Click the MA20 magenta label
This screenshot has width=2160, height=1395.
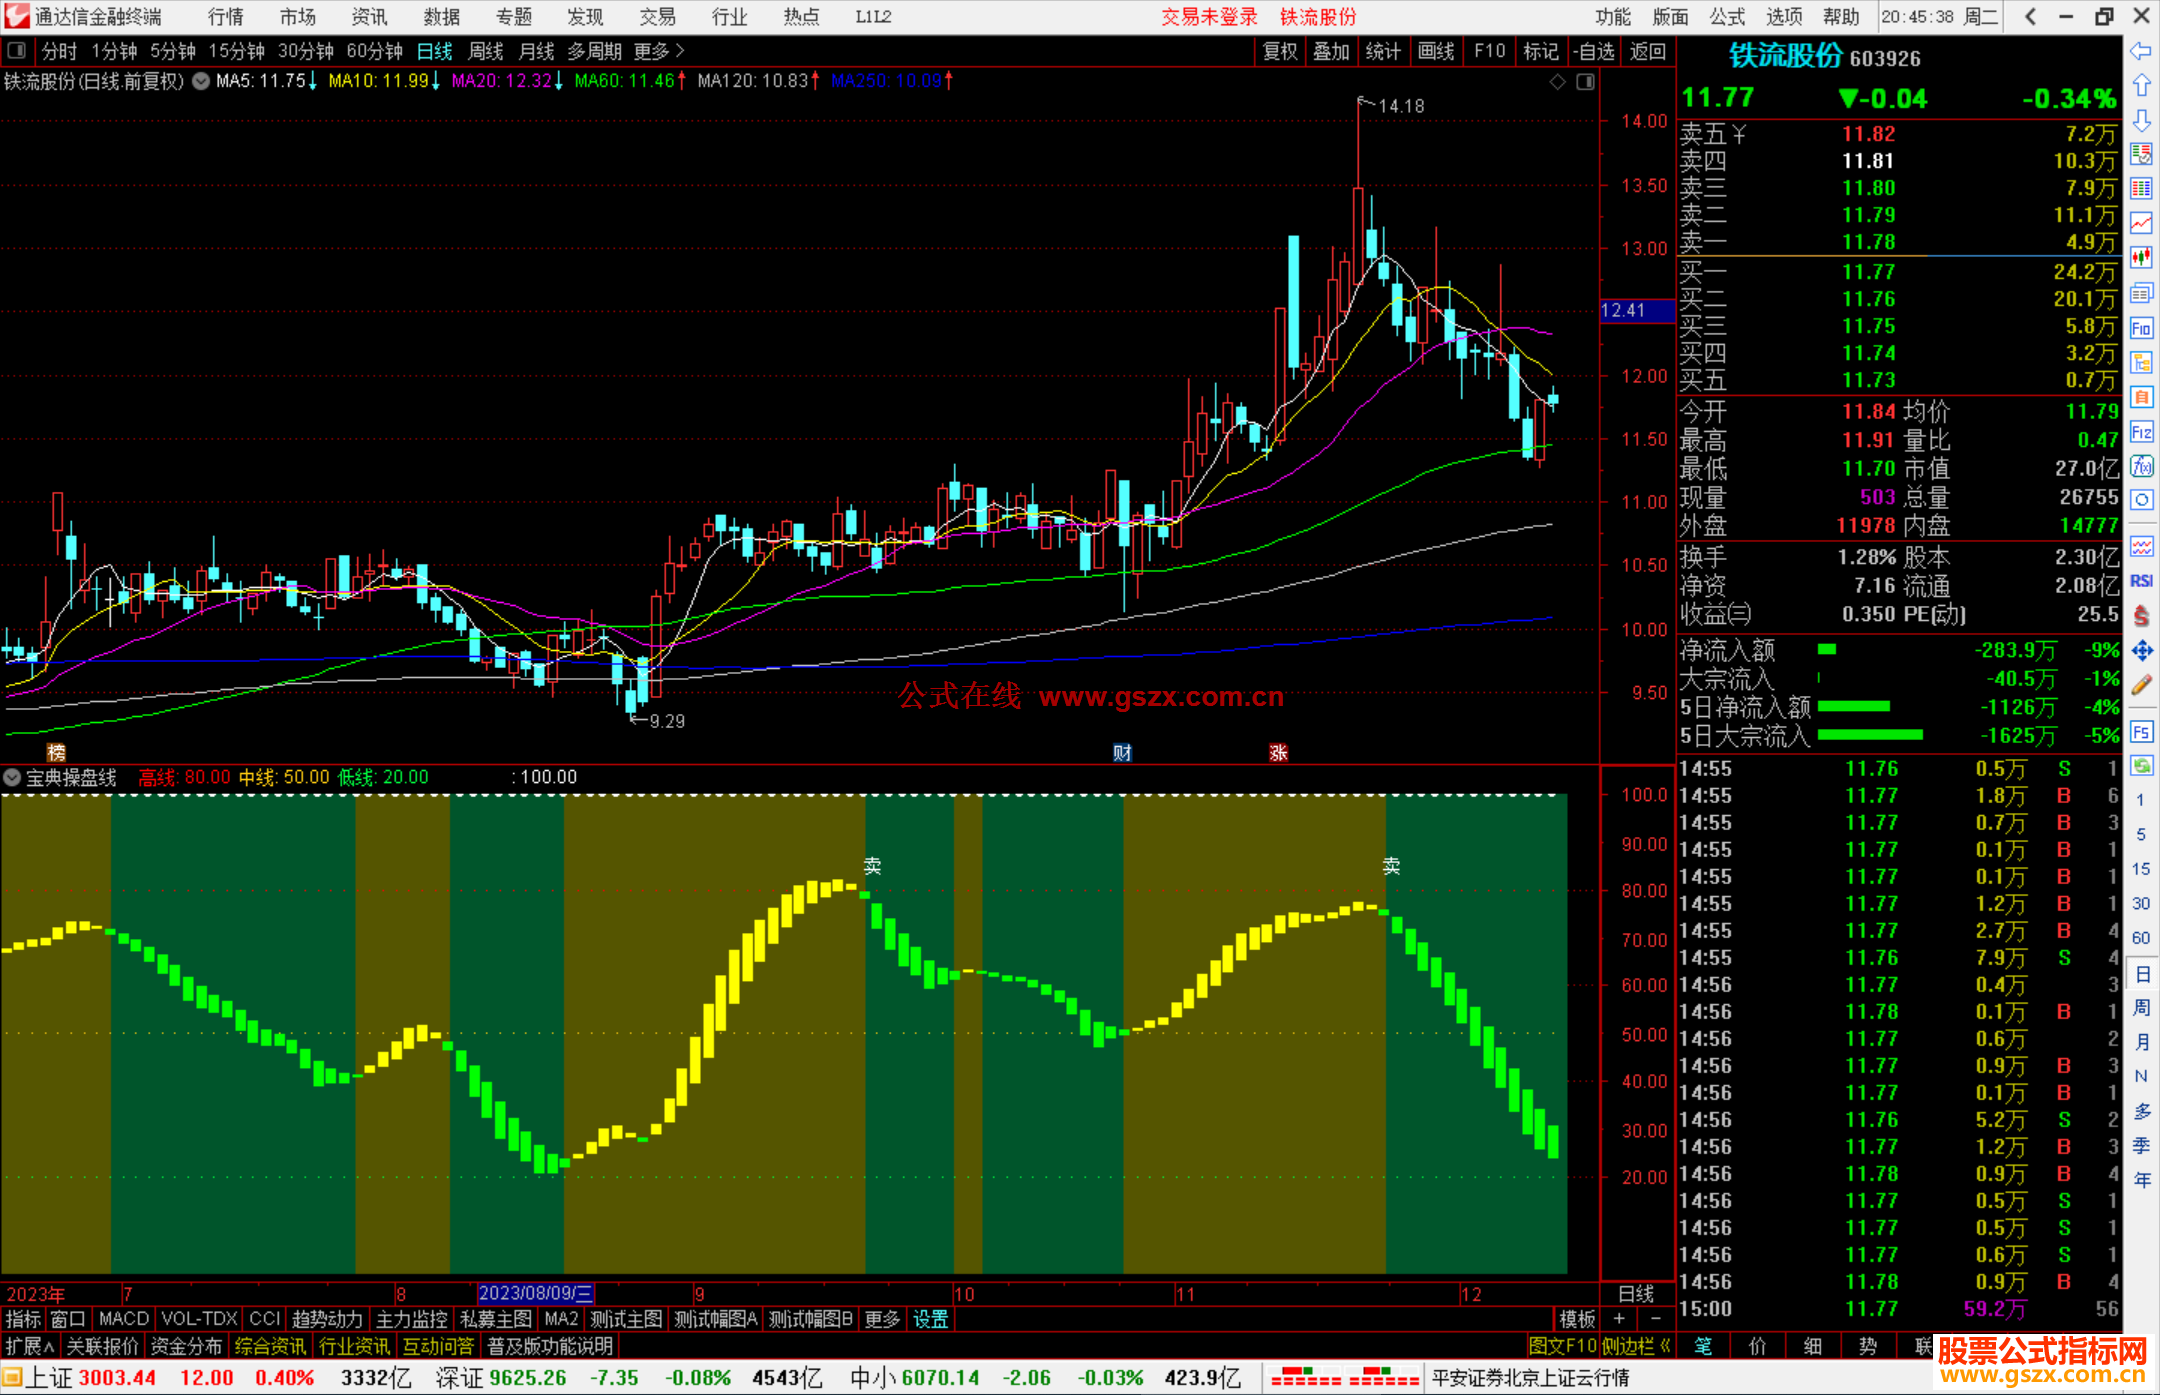coord(500,81)
